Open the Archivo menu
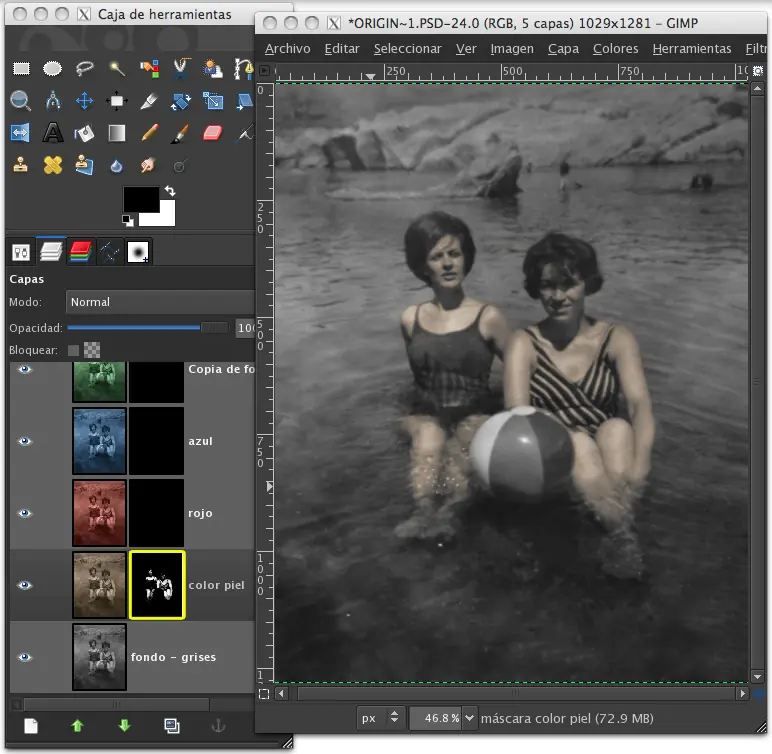 [288, 49]
